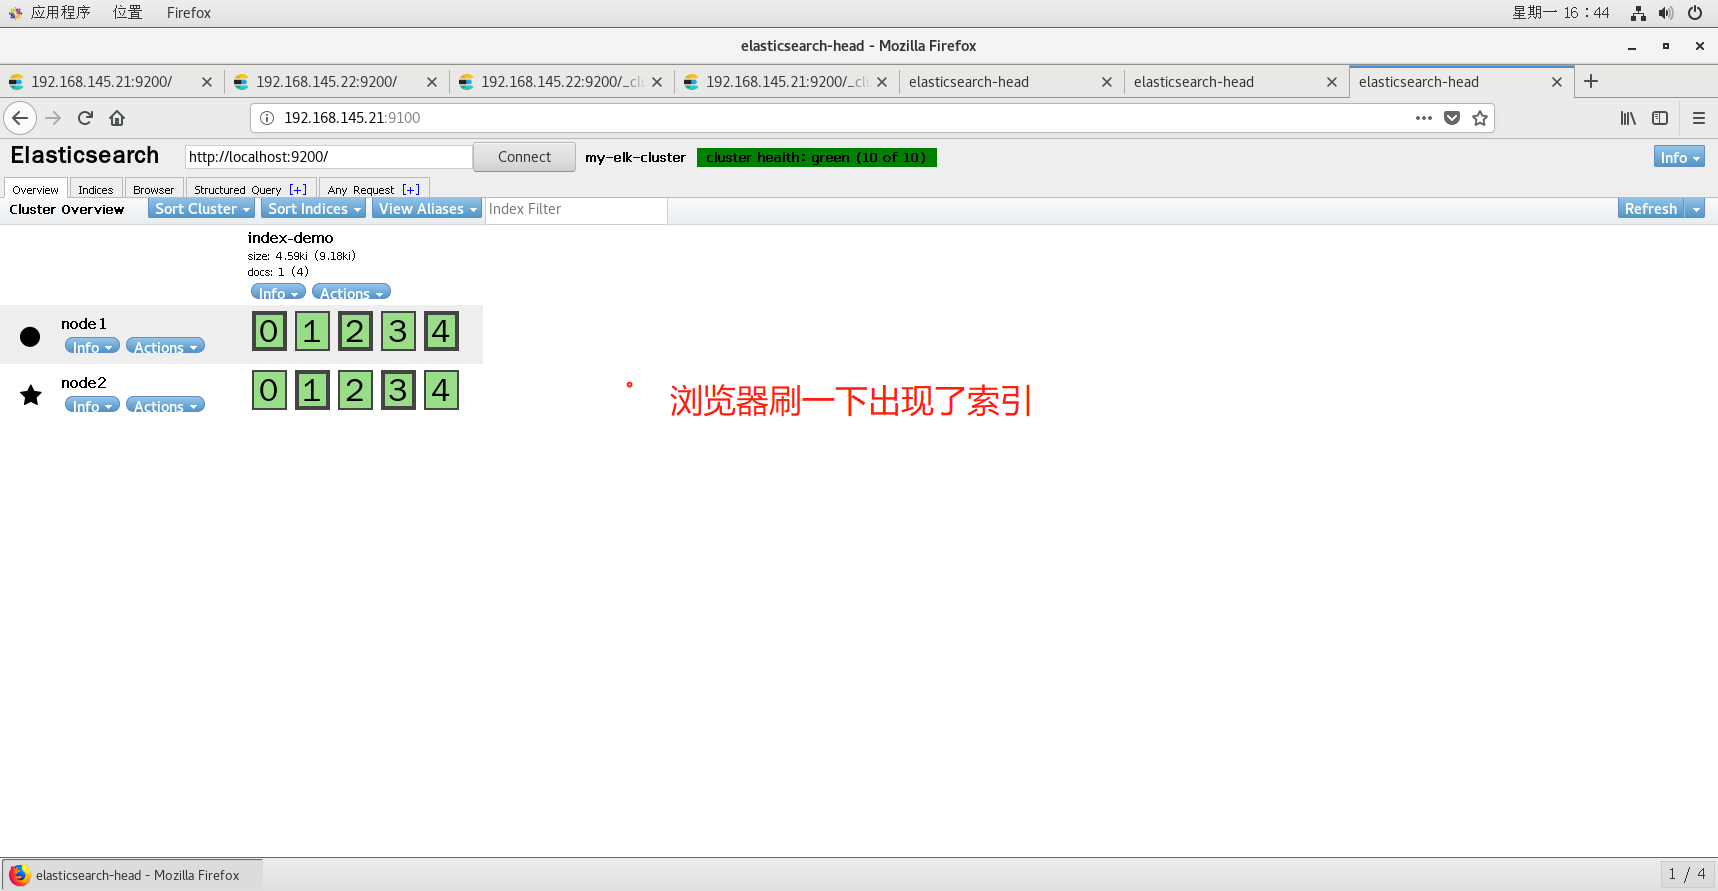
Task: Open the Firefox hamburger menu
Action: point(1698,118)
